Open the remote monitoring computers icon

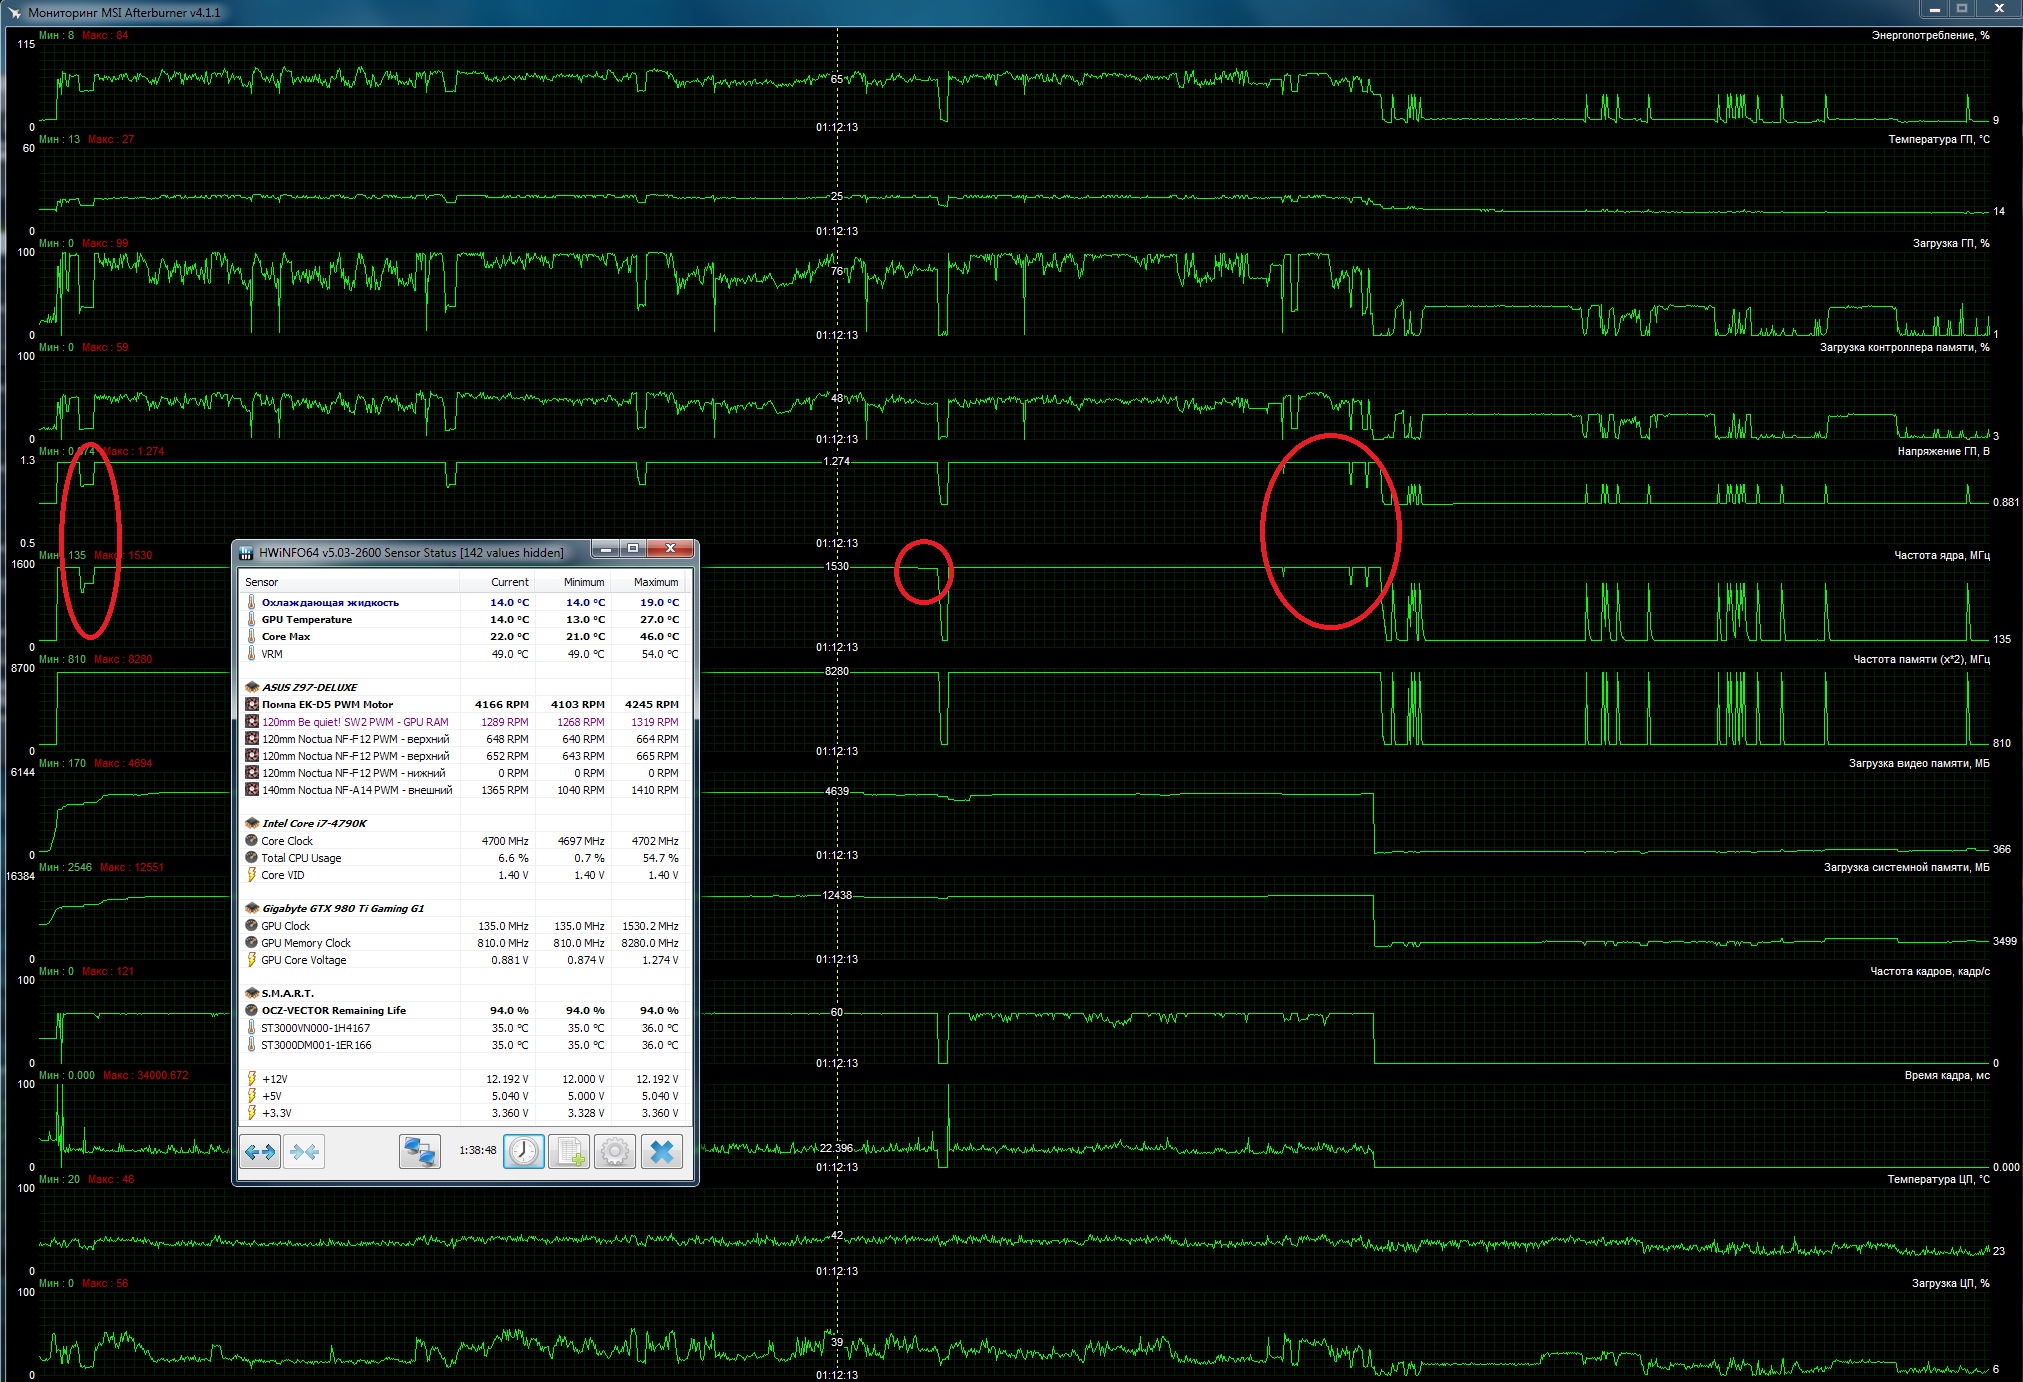419,1152
